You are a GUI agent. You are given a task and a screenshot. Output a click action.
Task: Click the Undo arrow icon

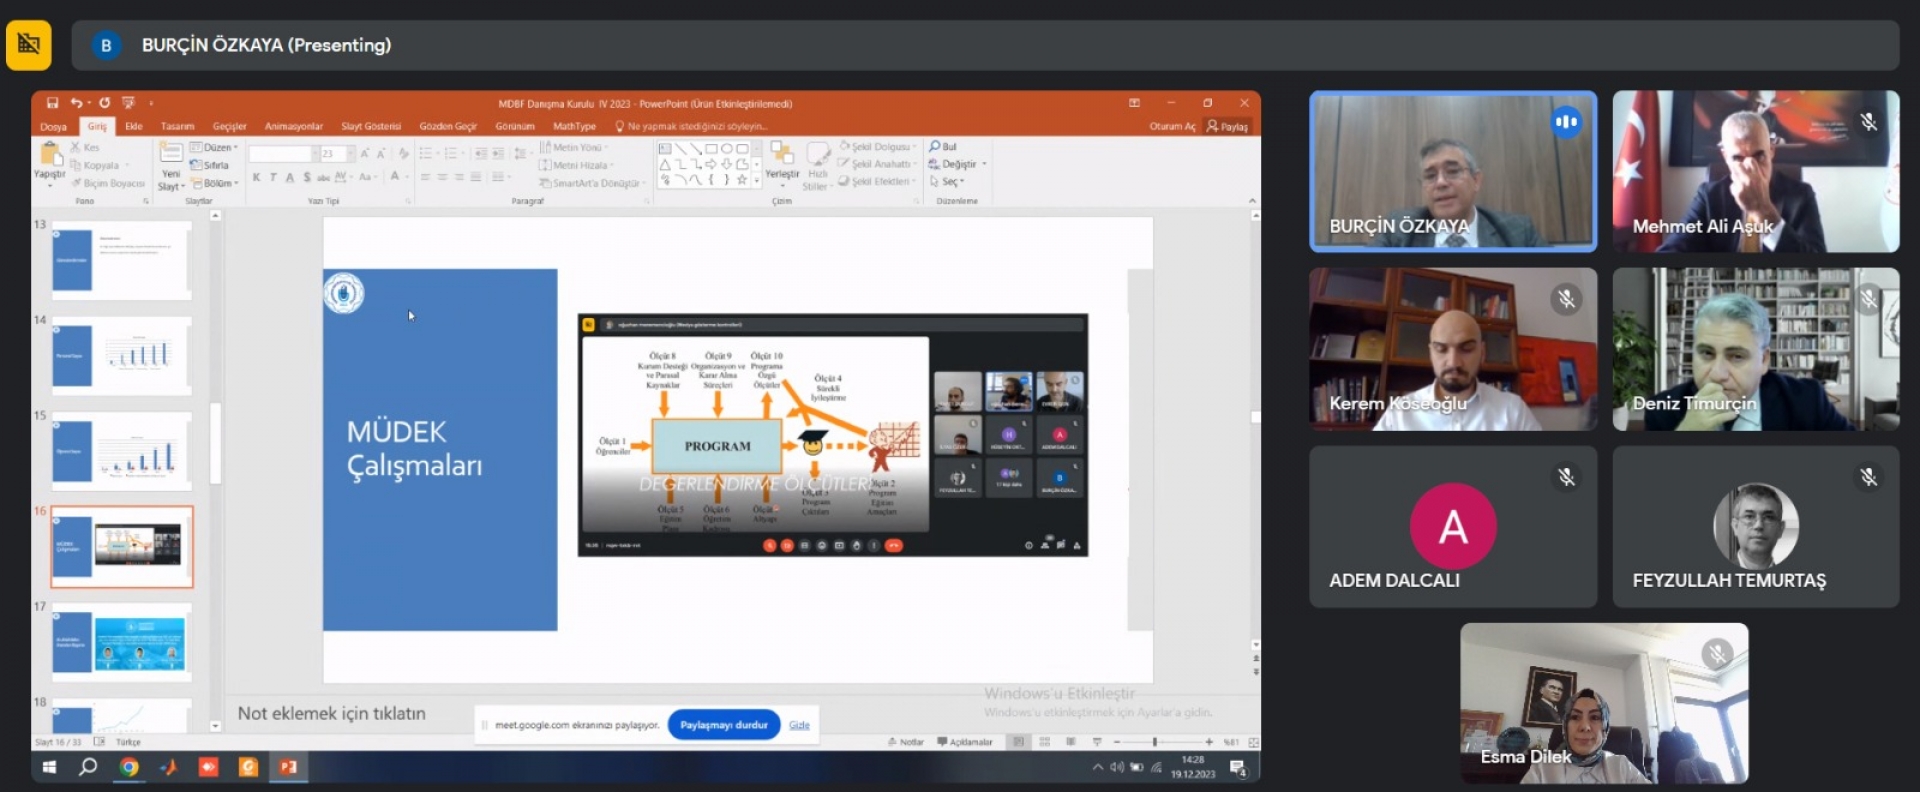[76, 103]
